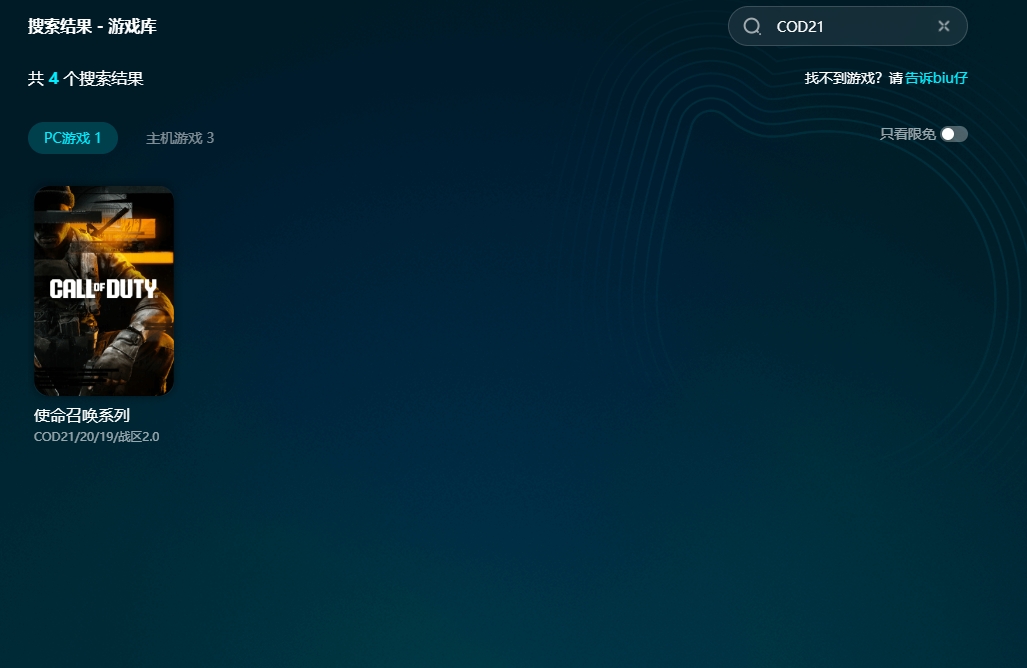Screen dimensions: 1027x668
Task: Click the count 3 on 主机游戏 tab
Action: (210, 138)
